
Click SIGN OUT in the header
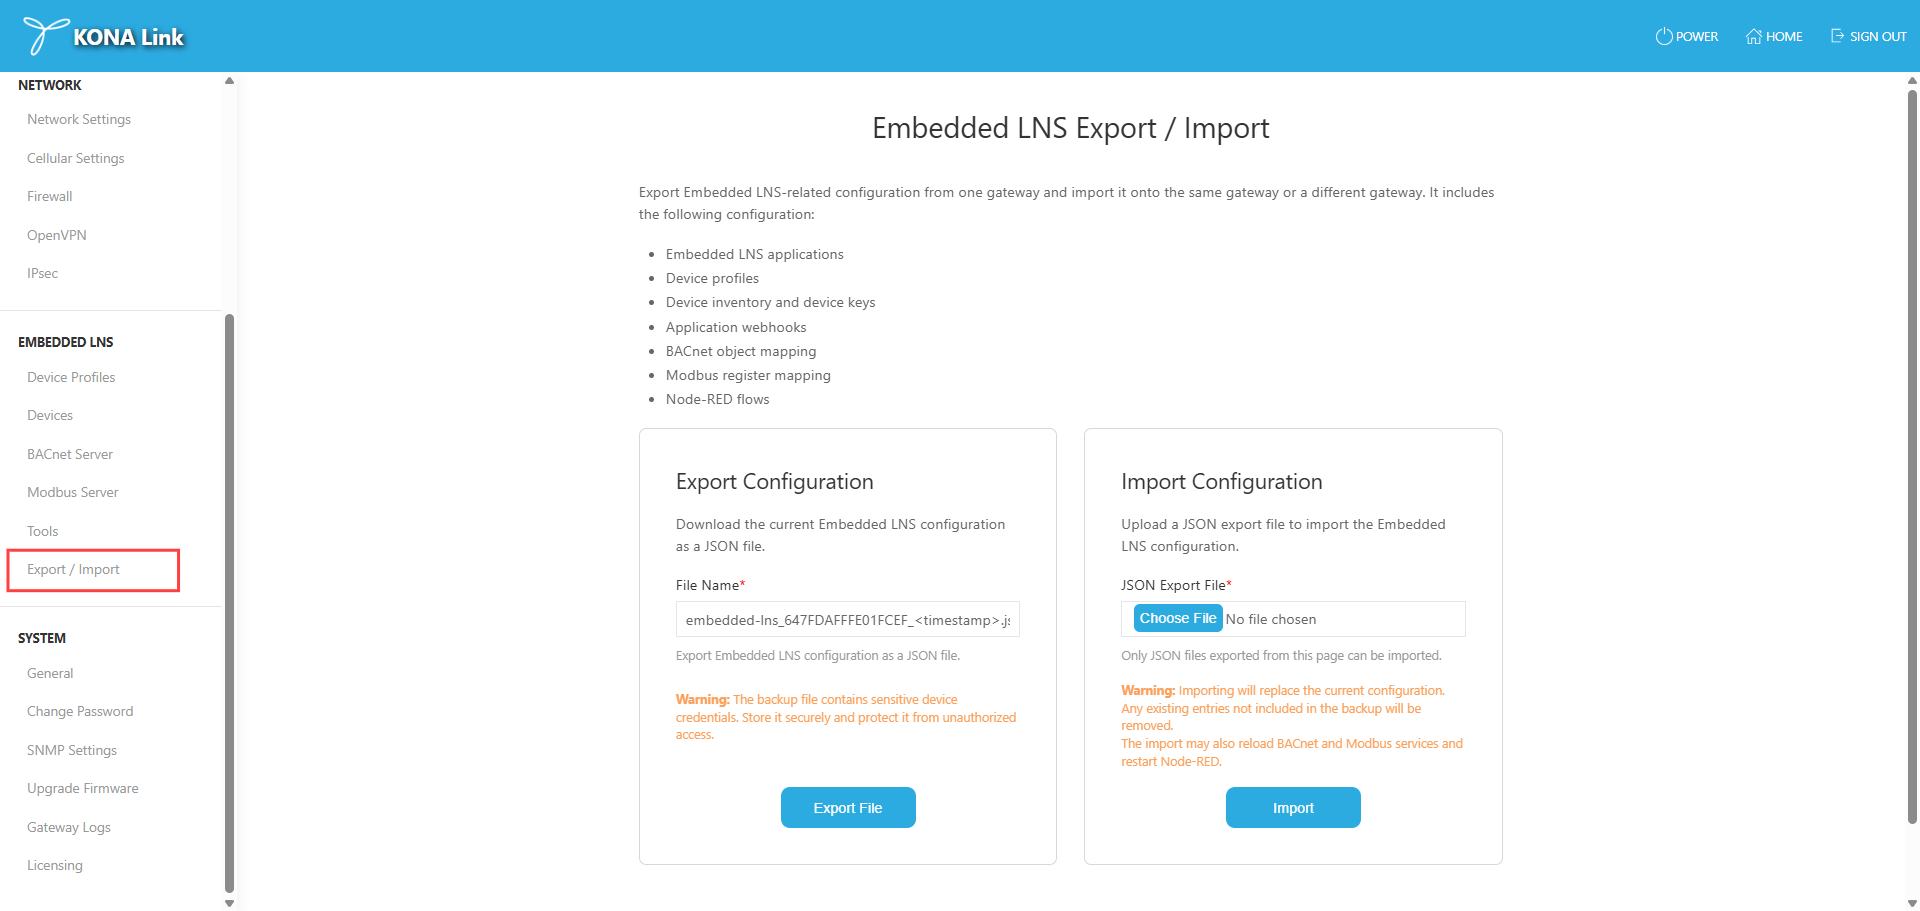click(1868, 36)
